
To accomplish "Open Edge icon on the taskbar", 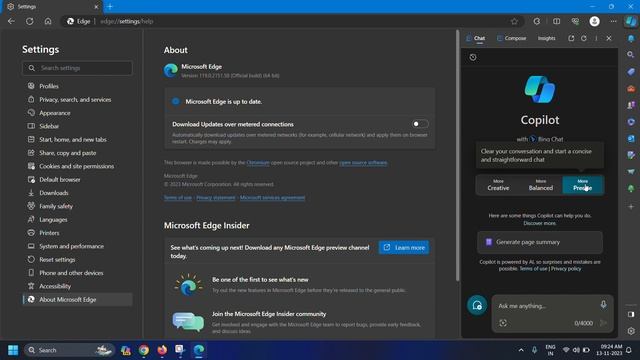I will coord(199,350).
